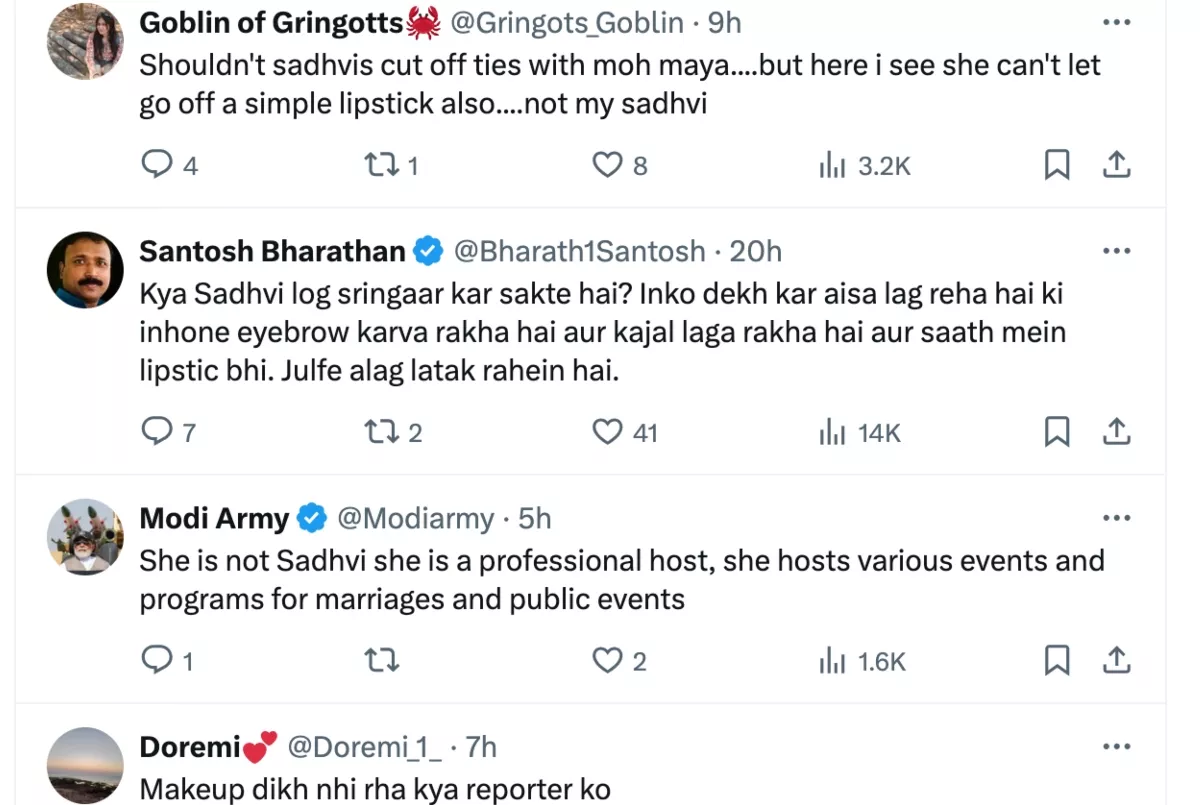Open more options on Goblin's tweet
This screenshot has width=1200, height=805.
1116,22
